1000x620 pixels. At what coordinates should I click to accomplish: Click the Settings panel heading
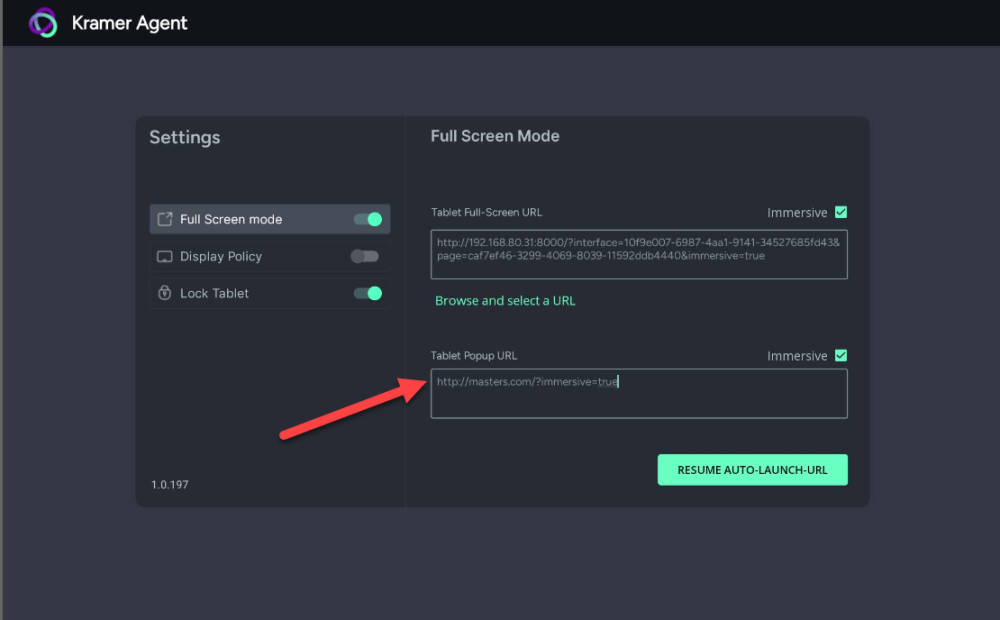tap(185, 138)
